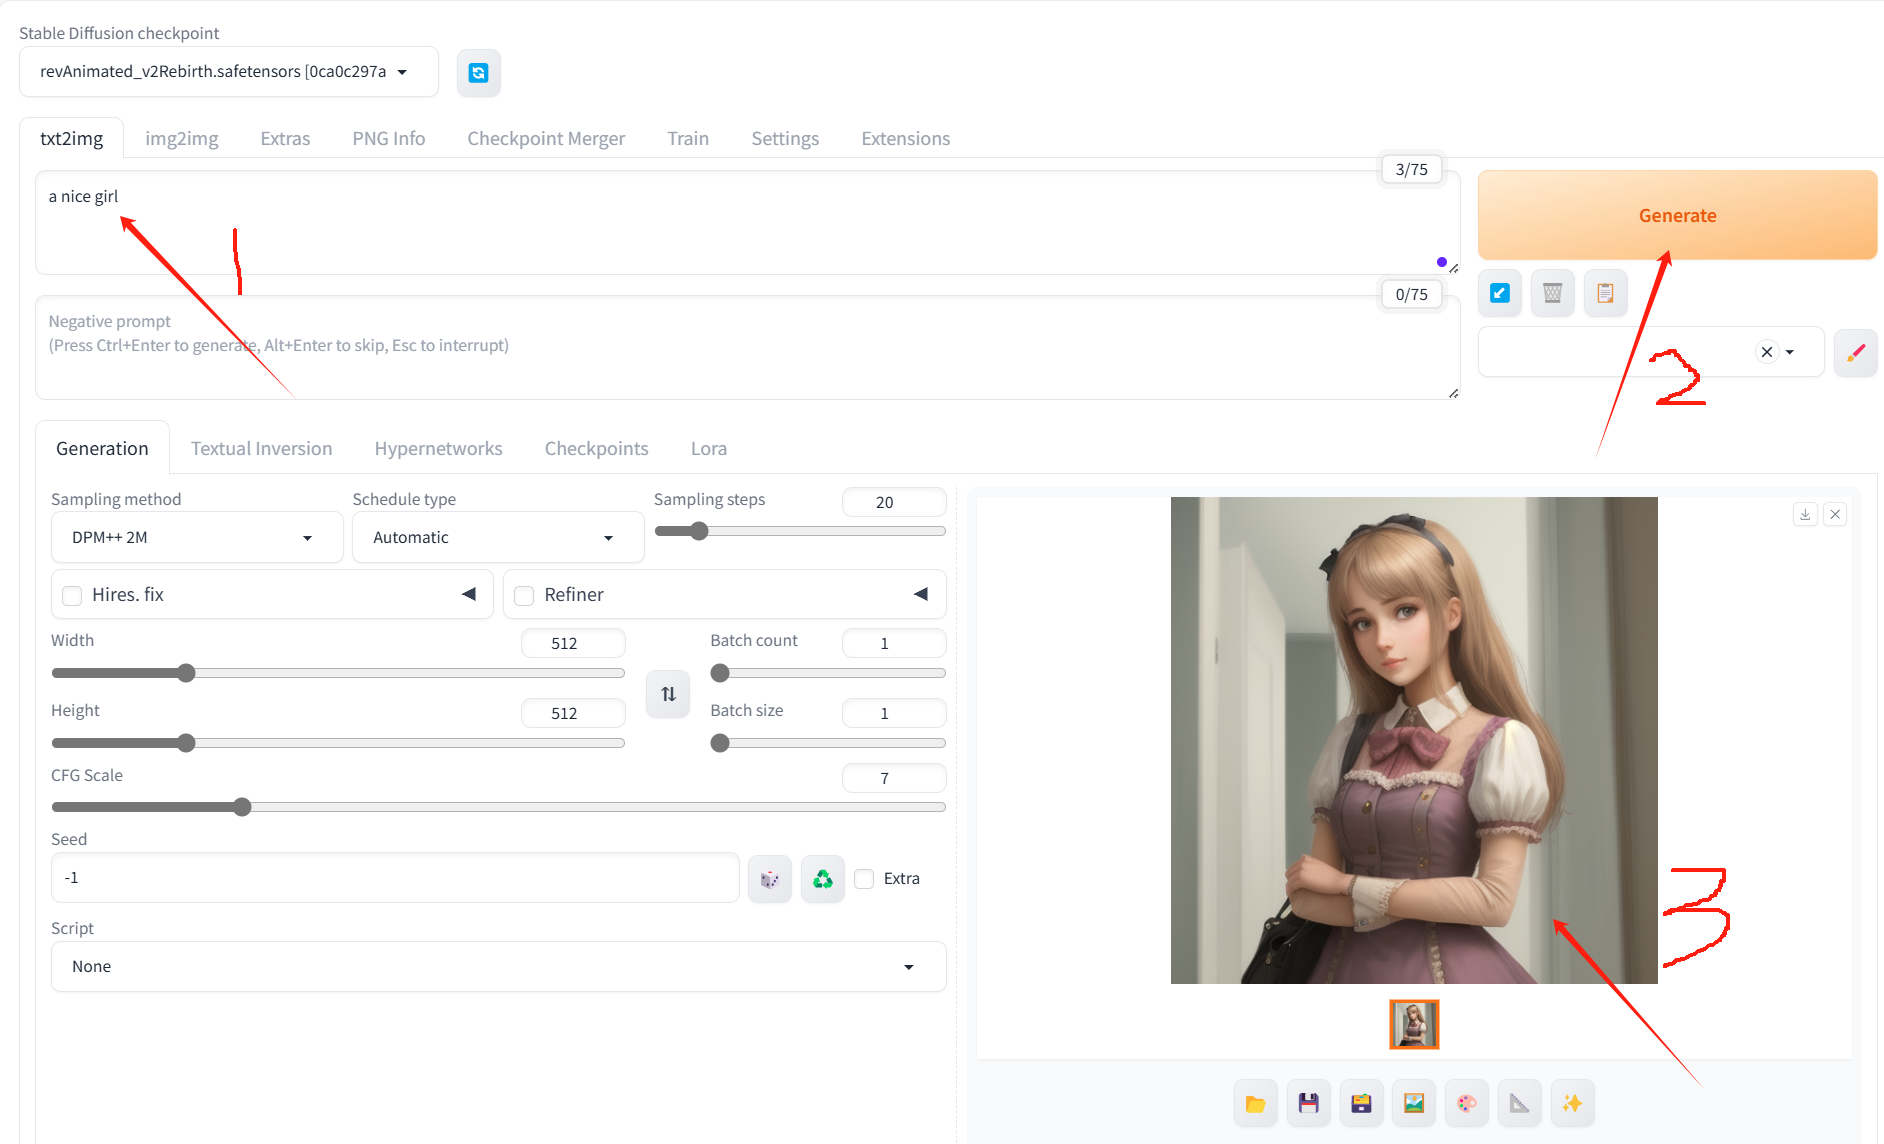
Task: Open Sampling method dropdown DPM++ 2M
Action: tap(197, 538)
